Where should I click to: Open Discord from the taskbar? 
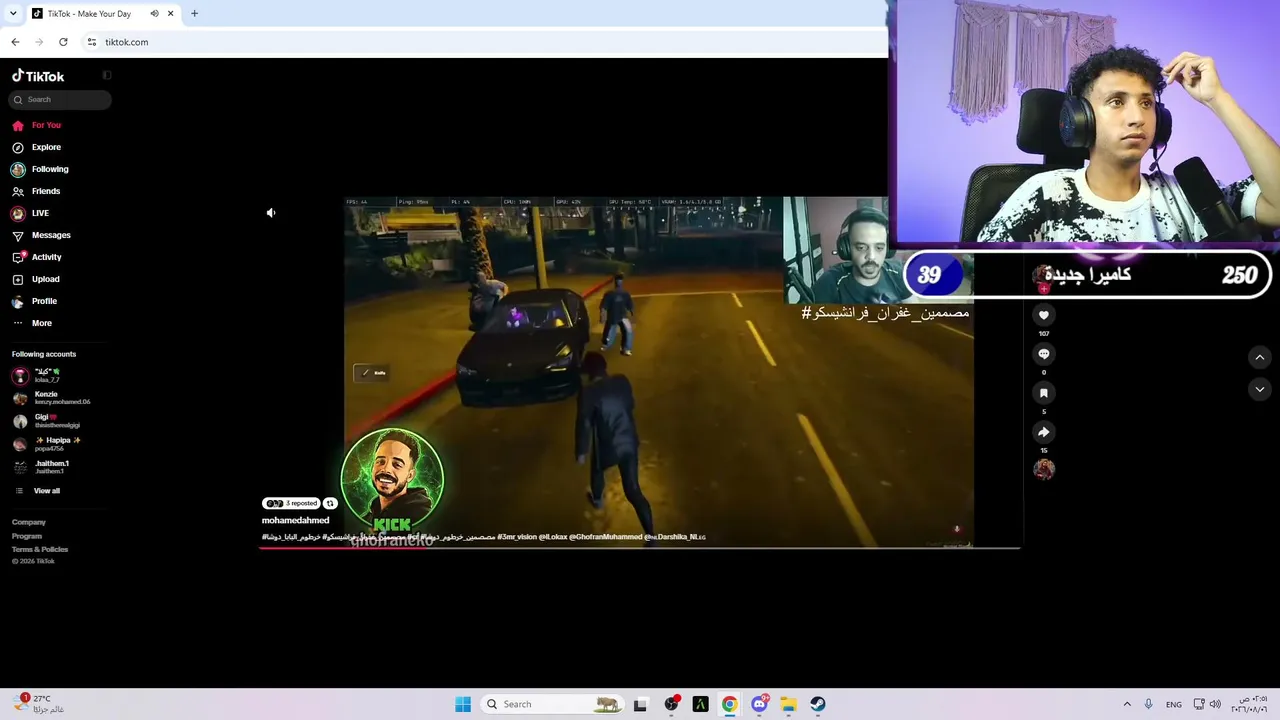click(759, 704)
